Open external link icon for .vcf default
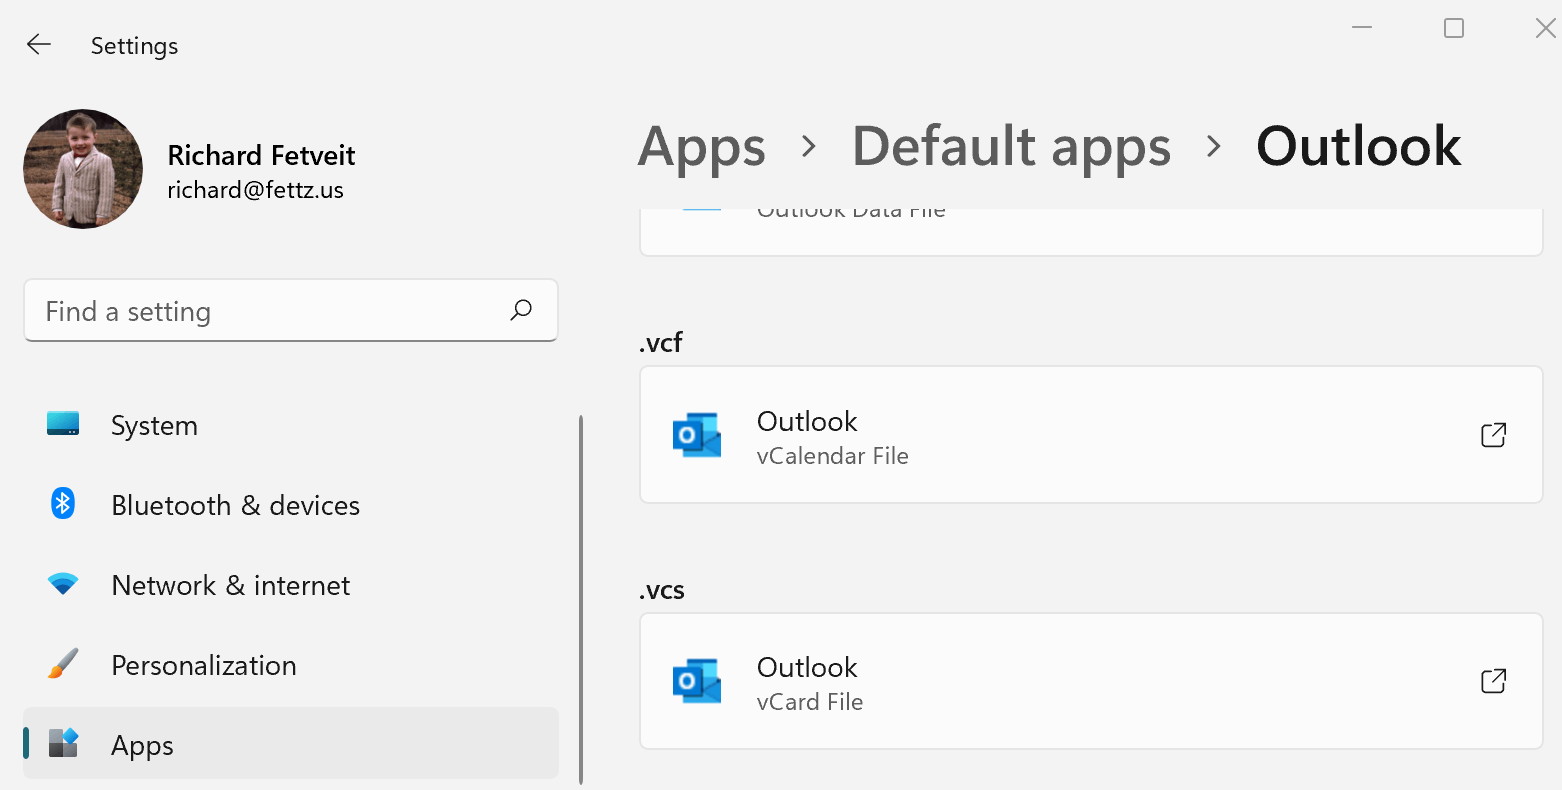The image size is (1562, 790). (1493, 435)
